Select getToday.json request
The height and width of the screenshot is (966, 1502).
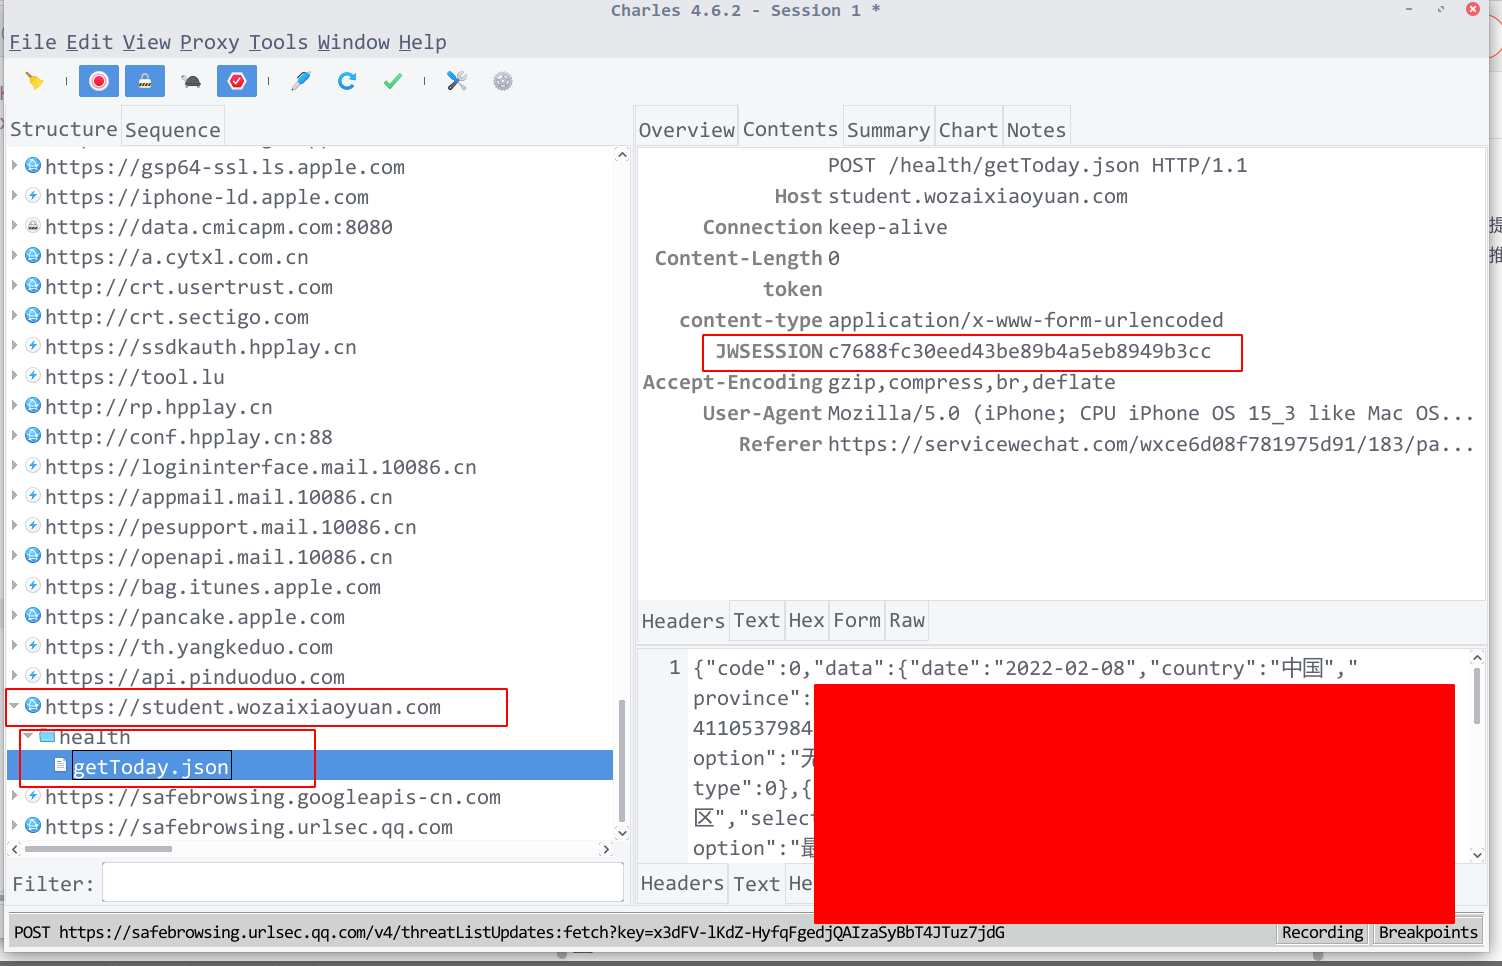151,766
